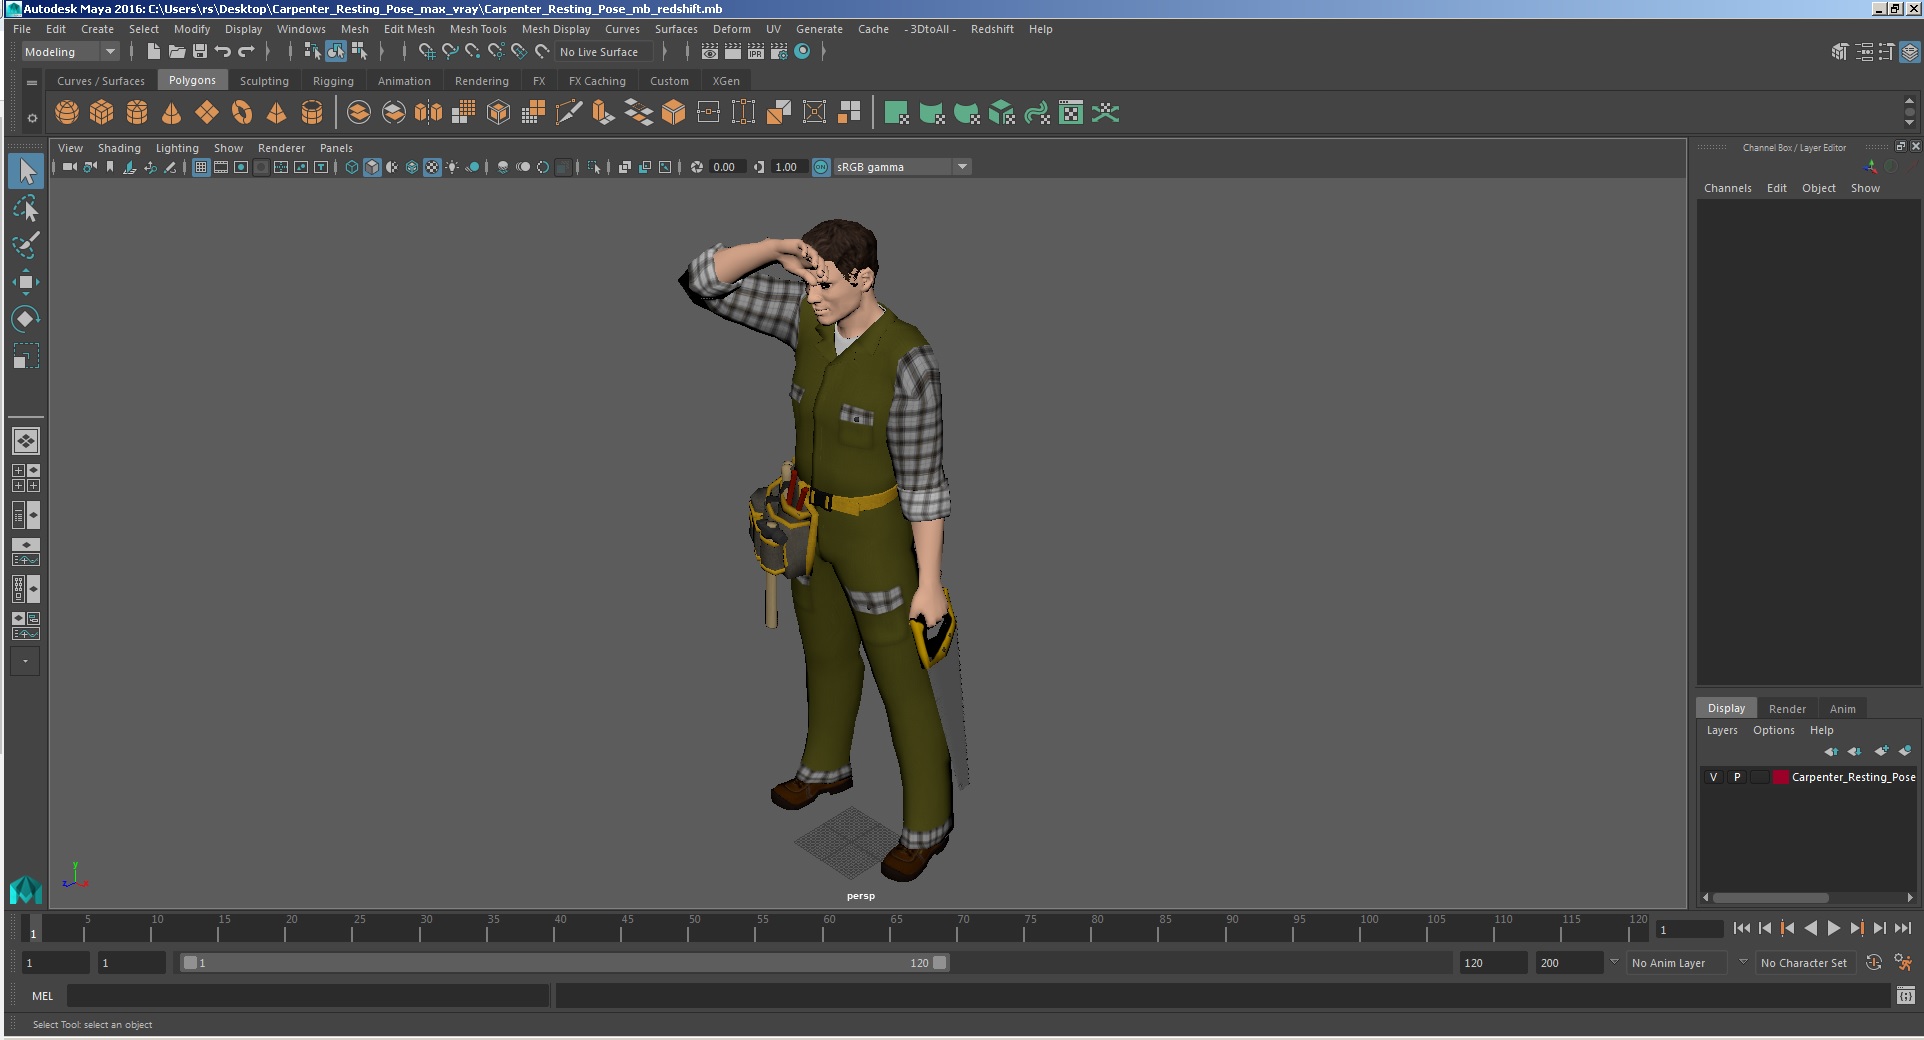Toggle isolate select in viewport
The height and width of the screenshot is (1040, 1924).
click(x=594, y=167)
